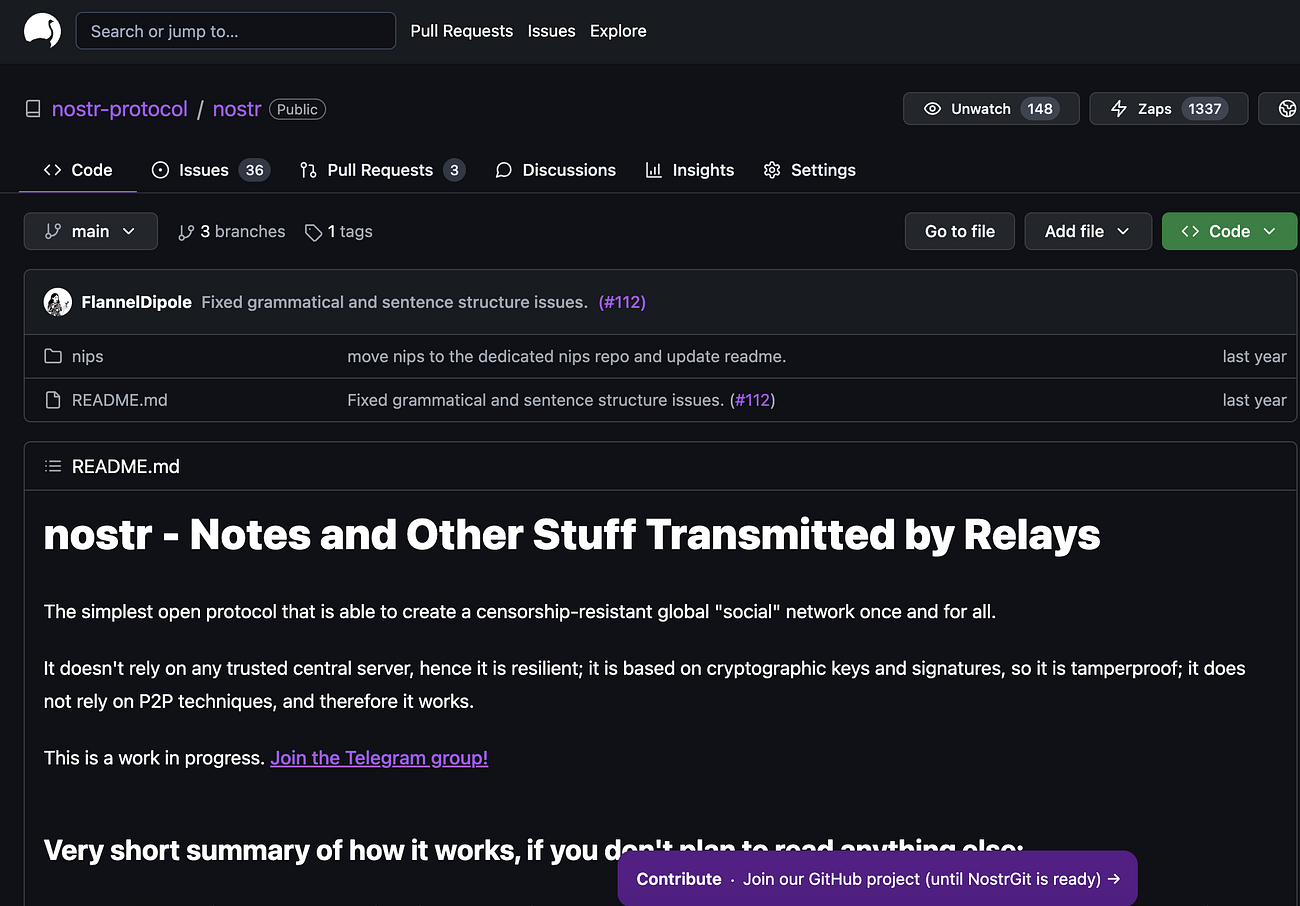Open the nips commit message link
The height and width of the screenshot is (906, 1300).
click(x=567, y=356)
